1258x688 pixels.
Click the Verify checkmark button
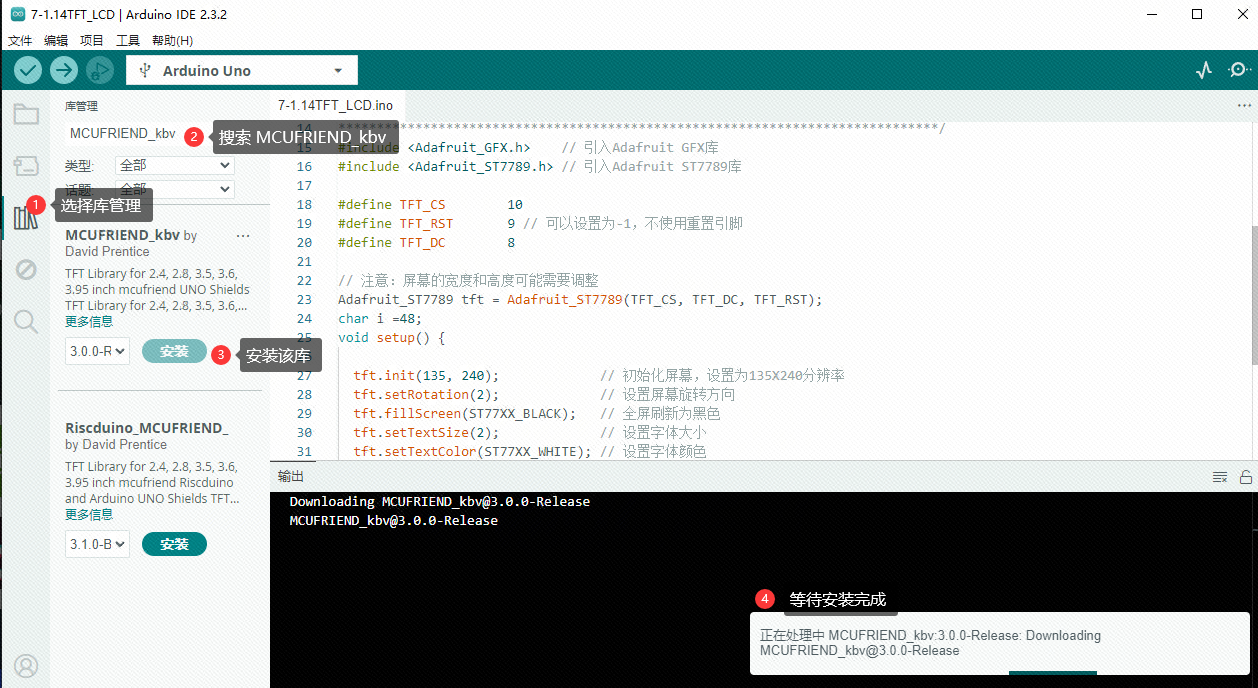coord(28,70)
